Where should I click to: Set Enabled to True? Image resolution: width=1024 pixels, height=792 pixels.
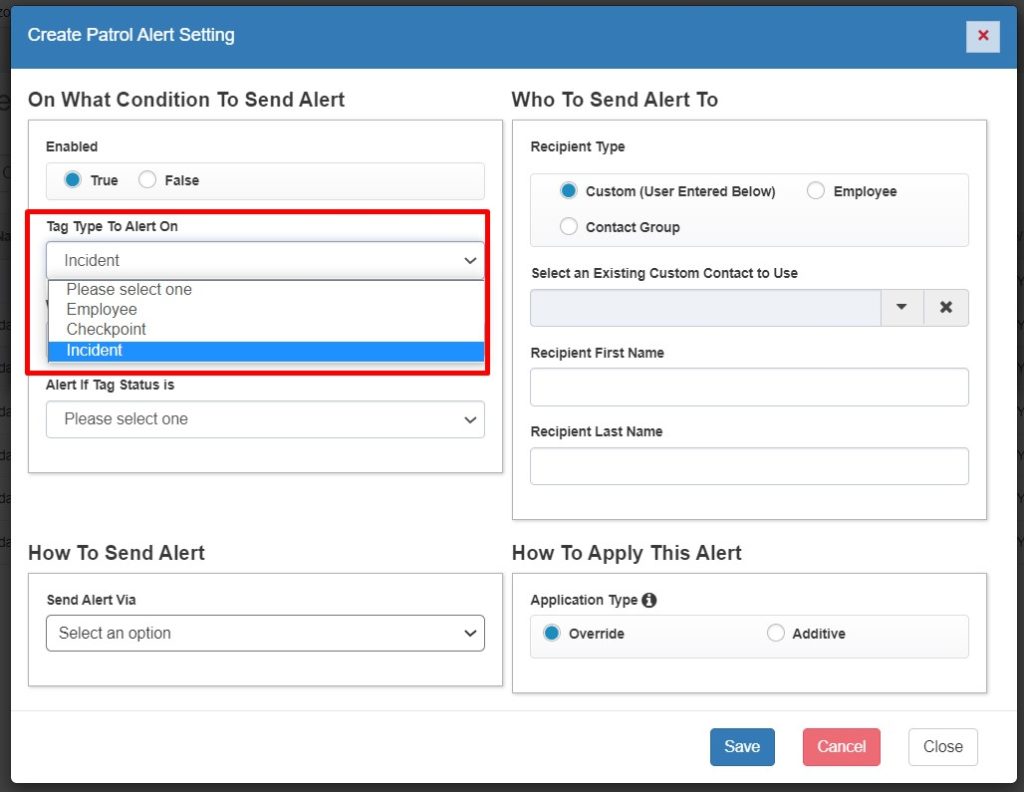coord(73,181)
